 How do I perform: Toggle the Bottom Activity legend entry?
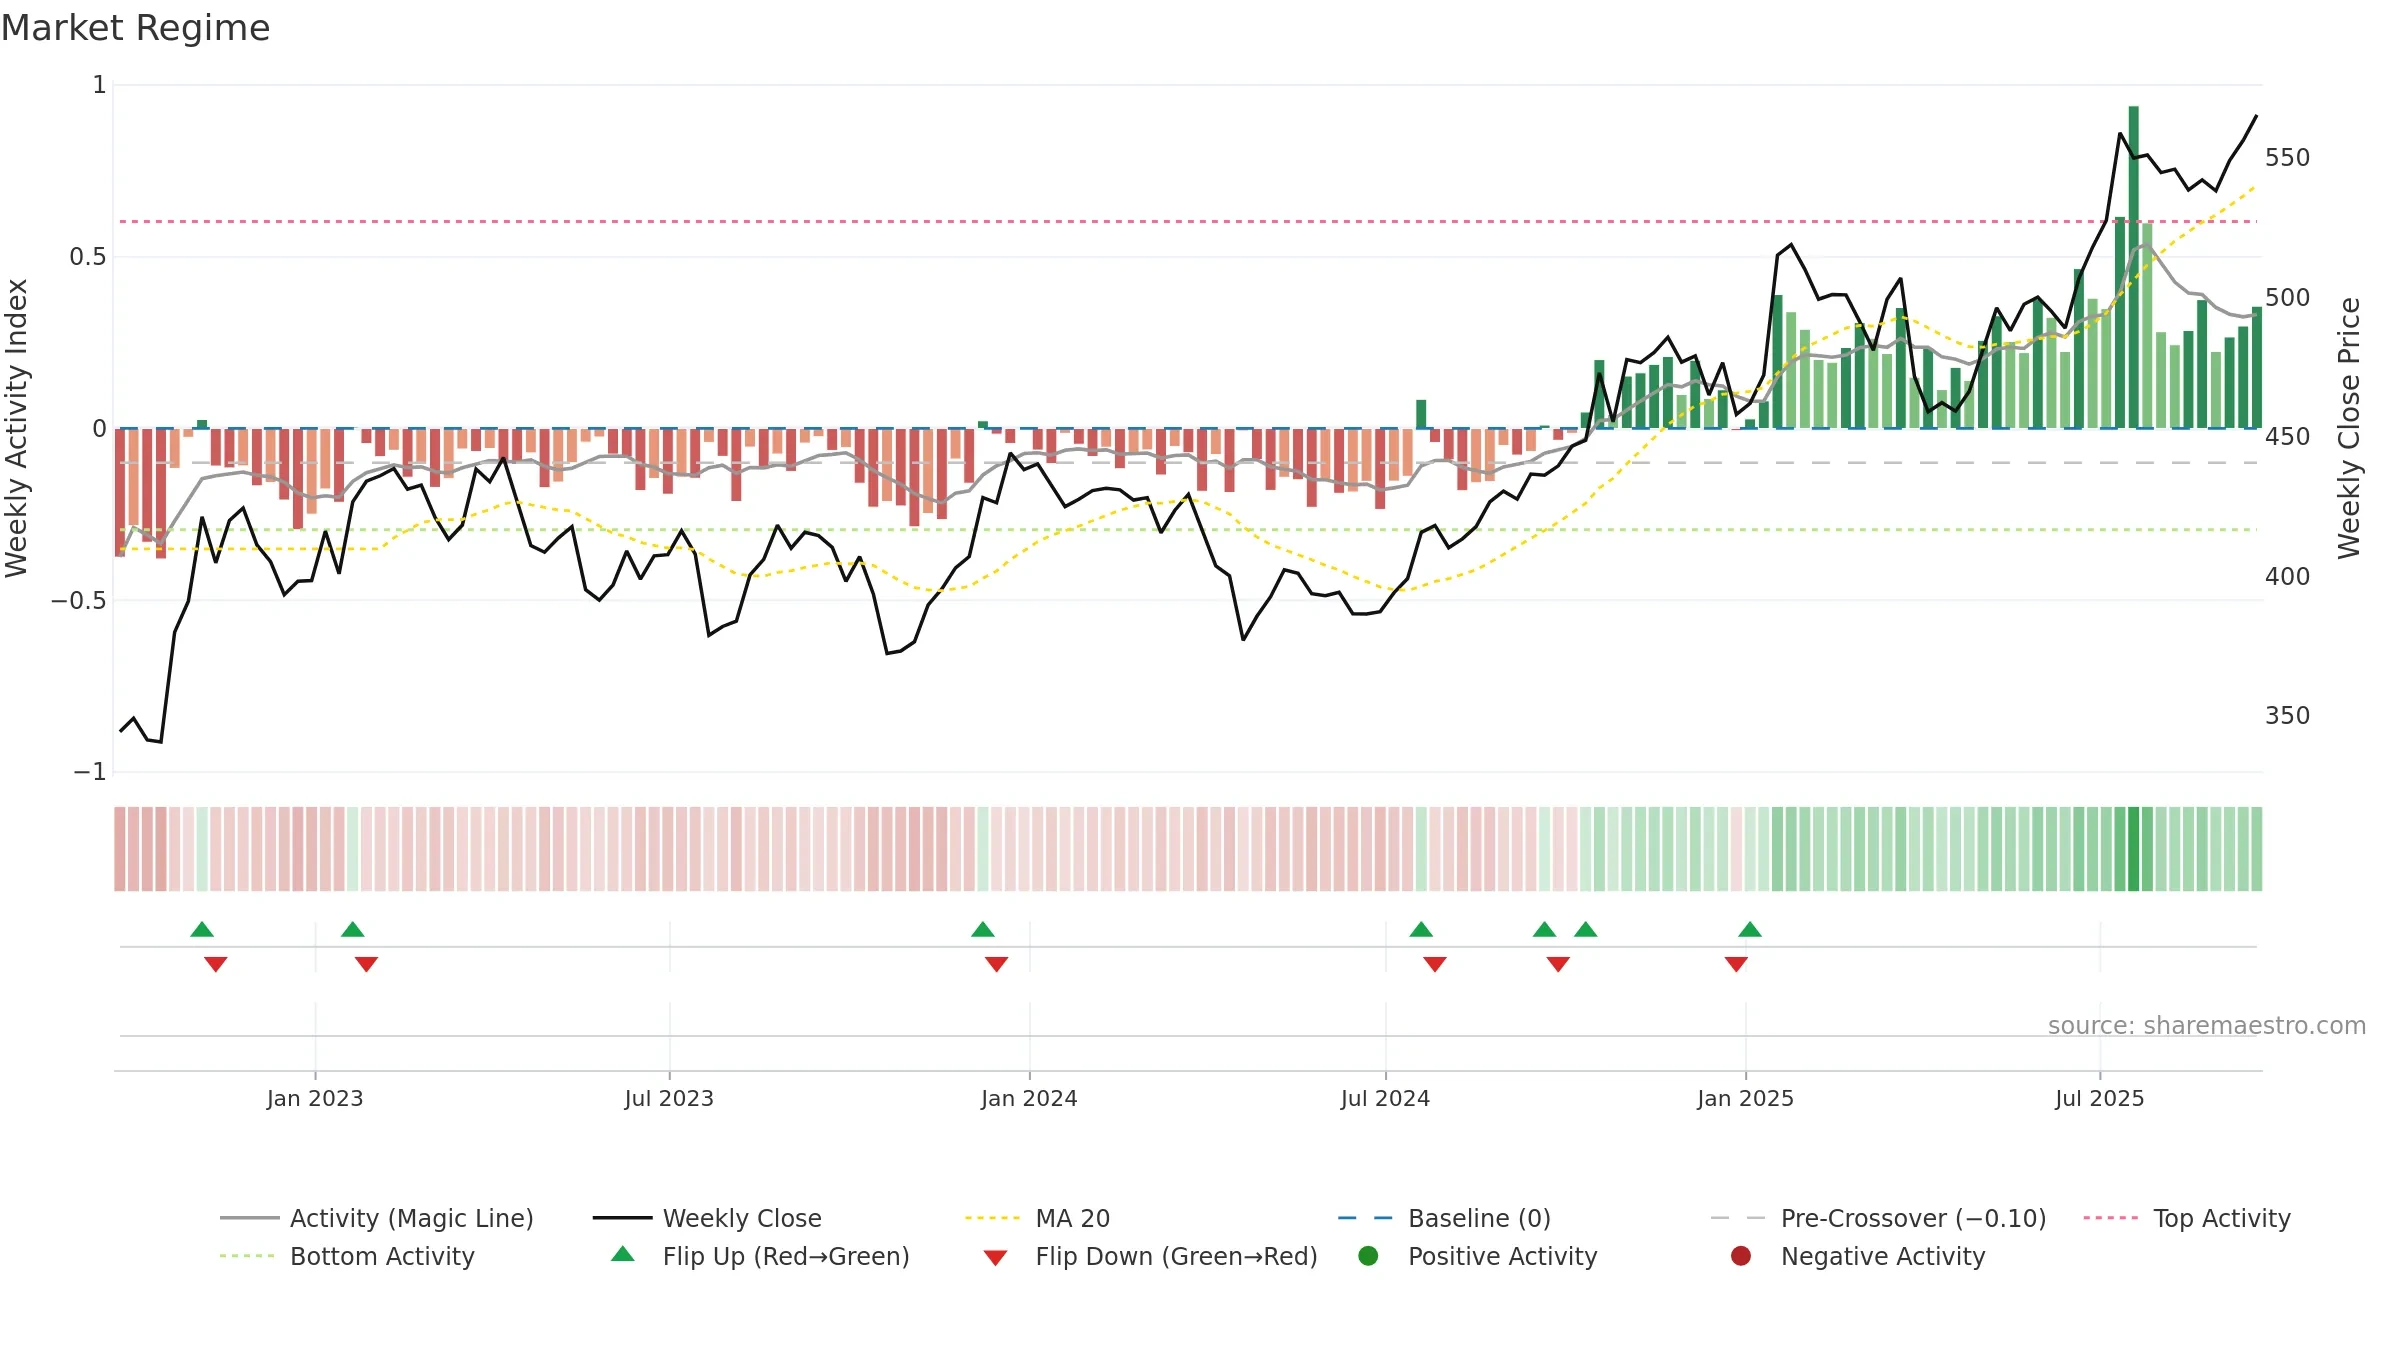pyautogui.click(x=347, y=1256)
